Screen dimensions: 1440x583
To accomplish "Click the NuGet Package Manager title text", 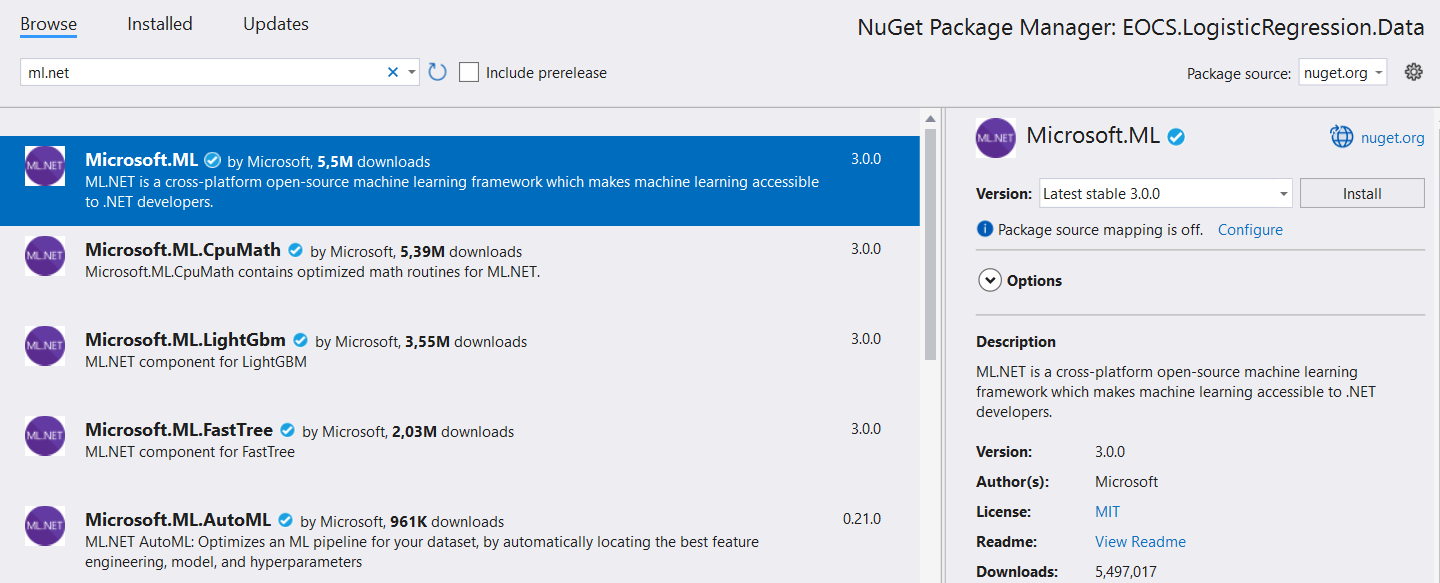I will click(x=1141, y=28).
